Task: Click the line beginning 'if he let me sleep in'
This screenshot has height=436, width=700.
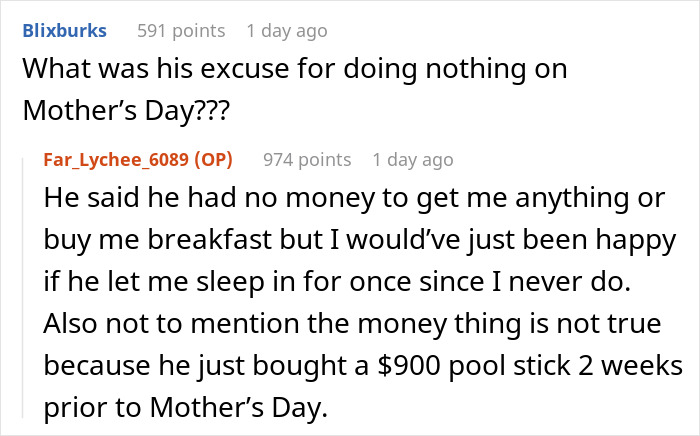Action: (338, 282)
